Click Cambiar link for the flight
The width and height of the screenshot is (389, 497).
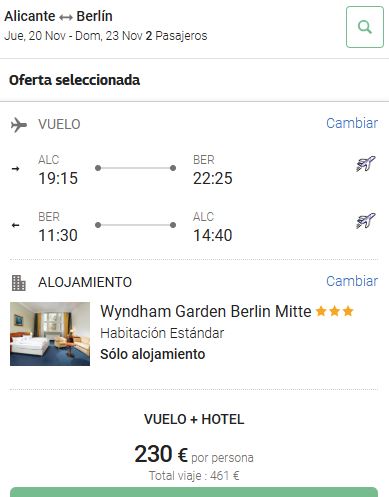[x=352, y=123]
